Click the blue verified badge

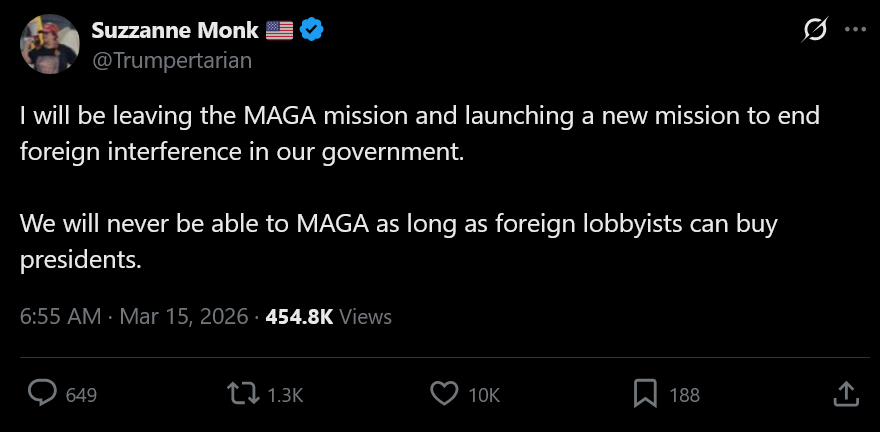click(x=311, y=30)
